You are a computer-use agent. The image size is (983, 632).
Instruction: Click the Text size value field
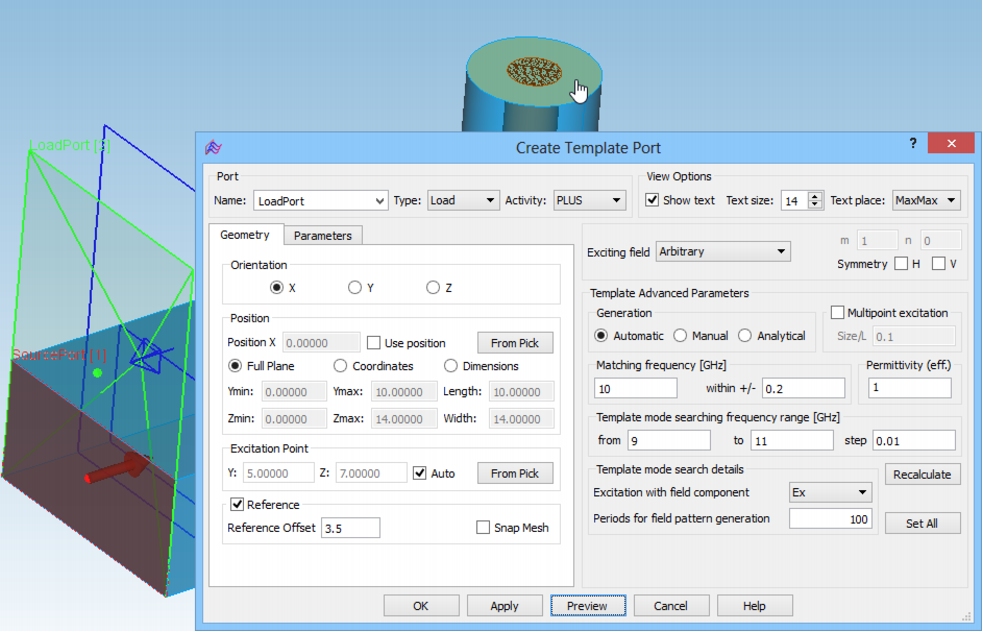click(x=794, y=201)
